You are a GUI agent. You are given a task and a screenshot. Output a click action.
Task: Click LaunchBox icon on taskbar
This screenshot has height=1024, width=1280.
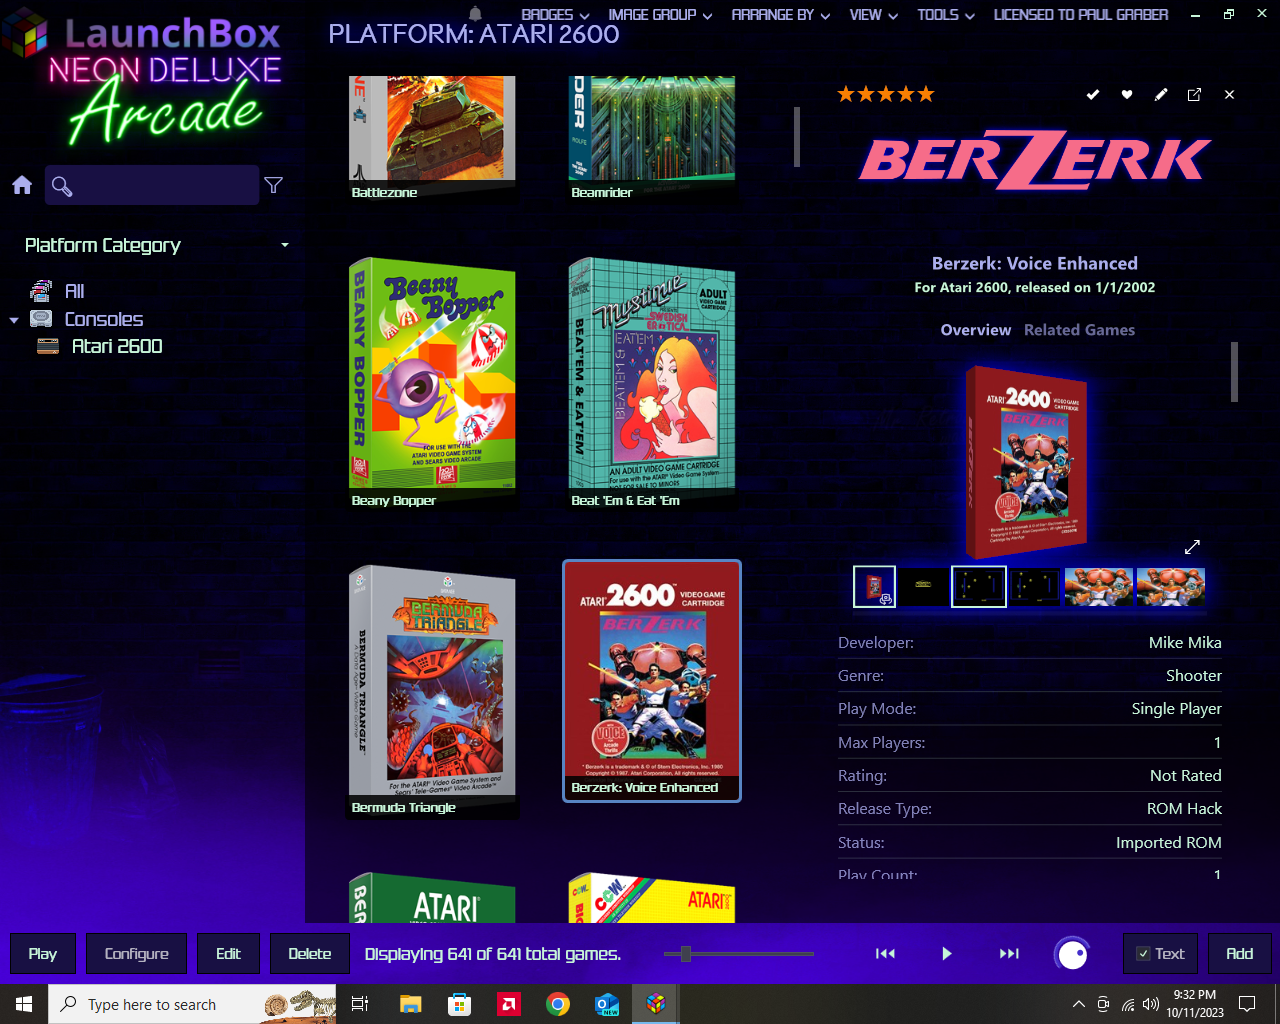pyautogui.click(x=656, y=1004)
